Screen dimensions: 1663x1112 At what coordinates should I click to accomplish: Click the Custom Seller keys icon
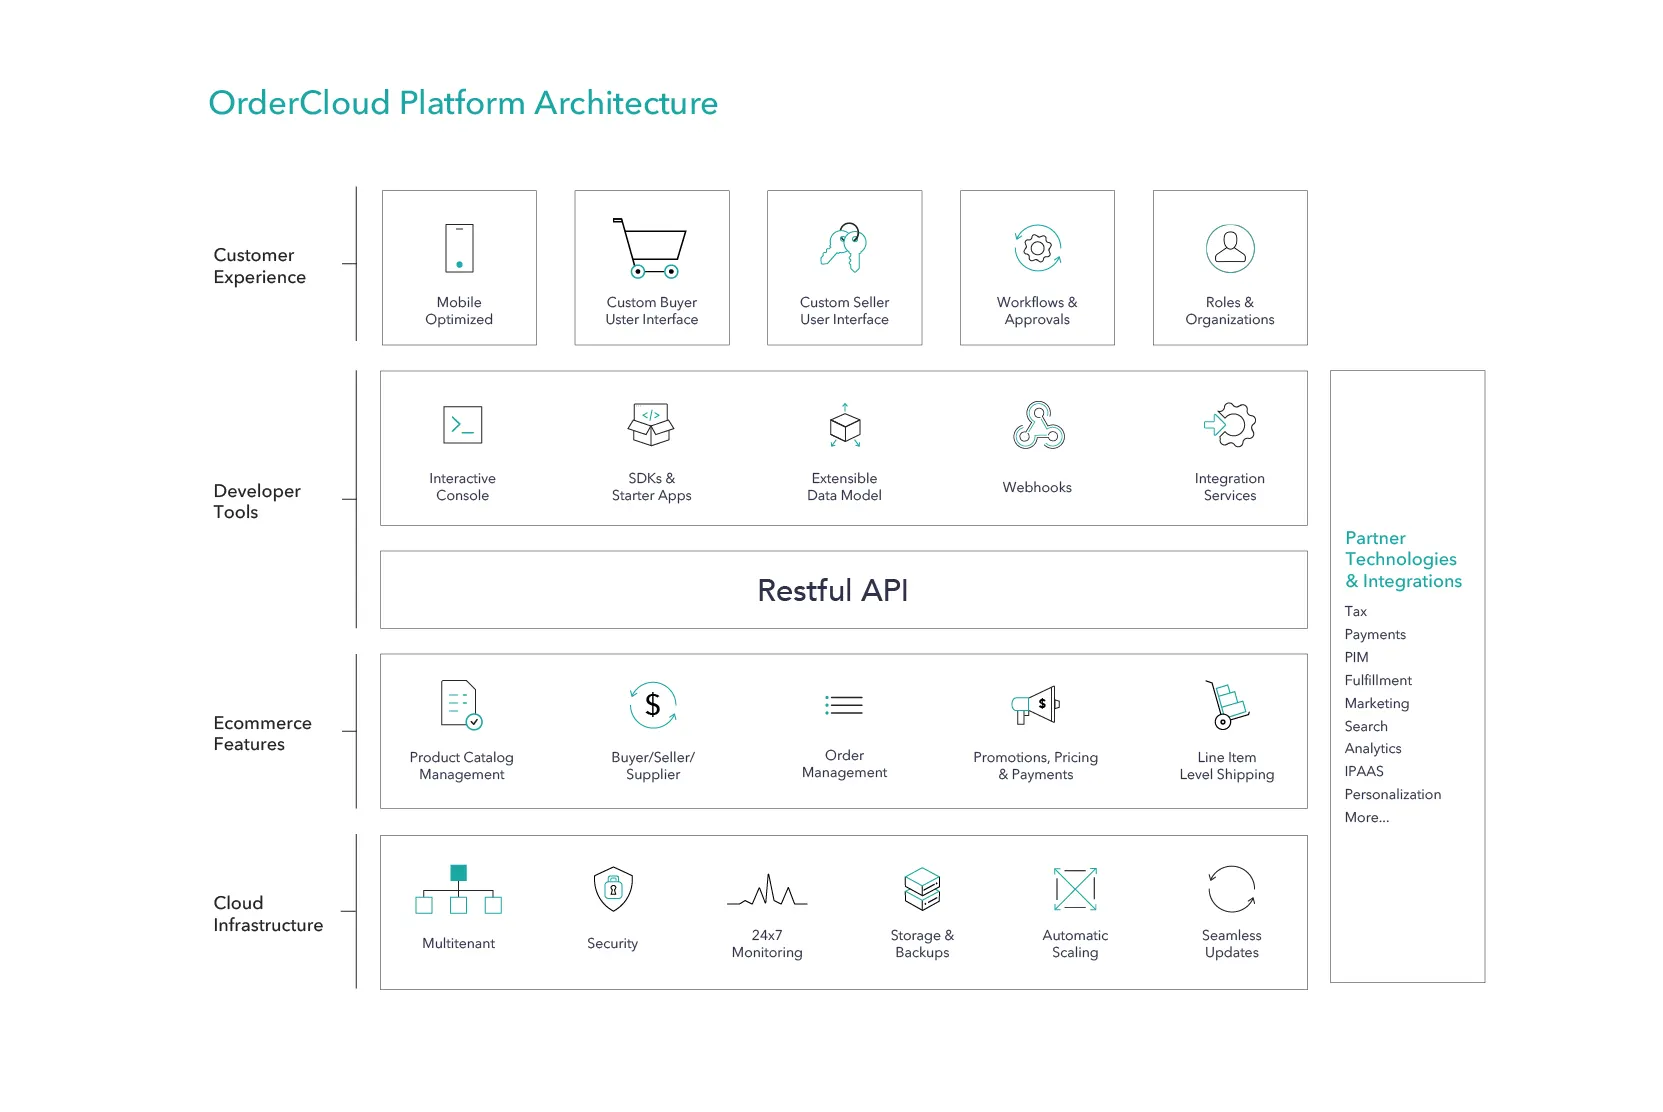844,247
